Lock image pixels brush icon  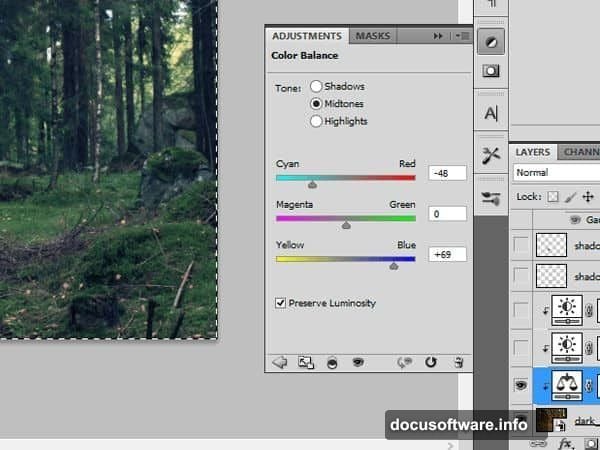[570, 197]
